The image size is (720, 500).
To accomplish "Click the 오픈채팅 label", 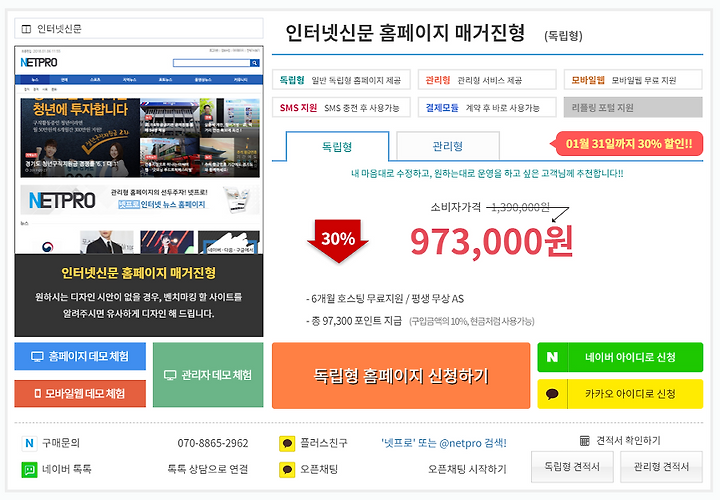I will [x=319, y=469].
